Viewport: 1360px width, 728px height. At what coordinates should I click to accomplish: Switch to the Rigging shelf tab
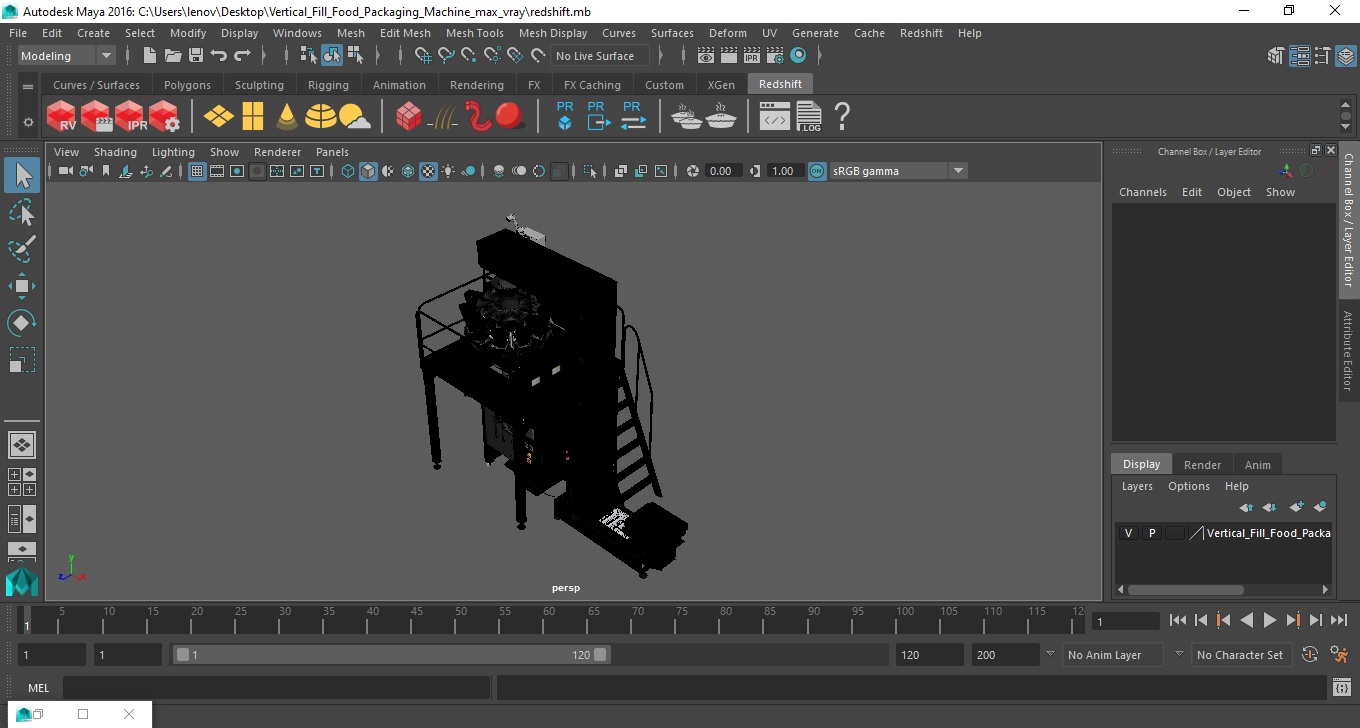[x=328, y=85]
